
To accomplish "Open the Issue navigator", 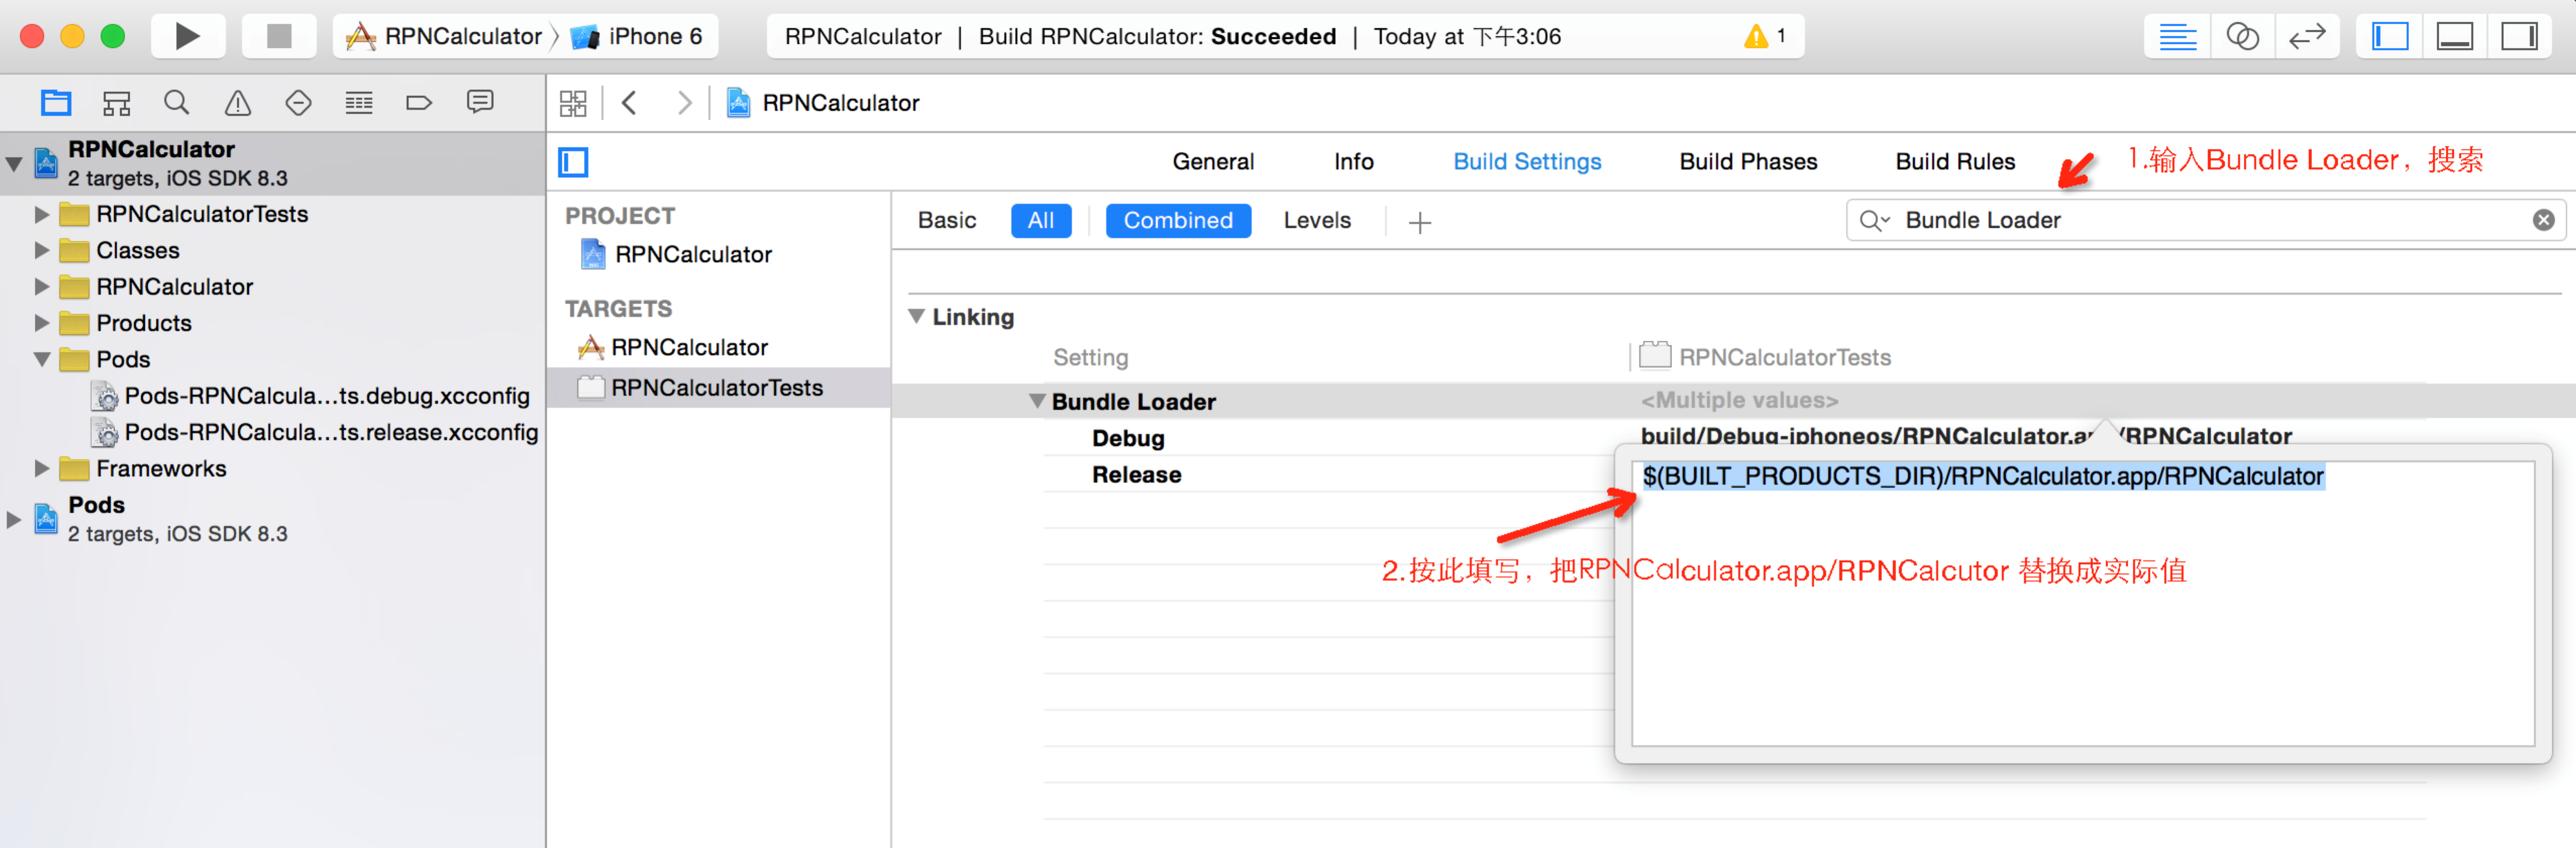I will coord(237,102).
